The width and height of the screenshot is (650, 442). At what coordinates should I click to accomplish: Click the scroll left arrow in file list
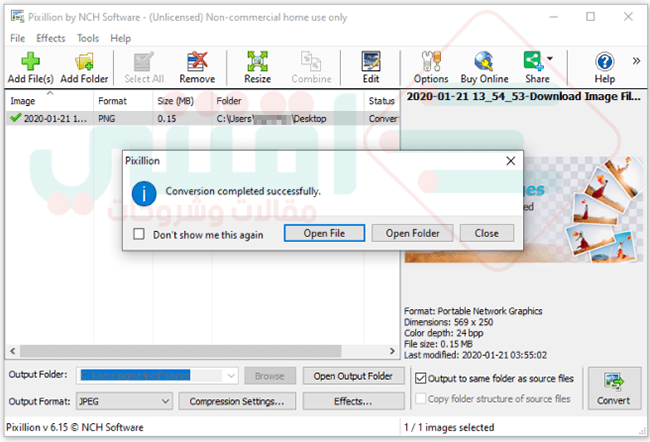pyautogui.click(x=13, y=351)
